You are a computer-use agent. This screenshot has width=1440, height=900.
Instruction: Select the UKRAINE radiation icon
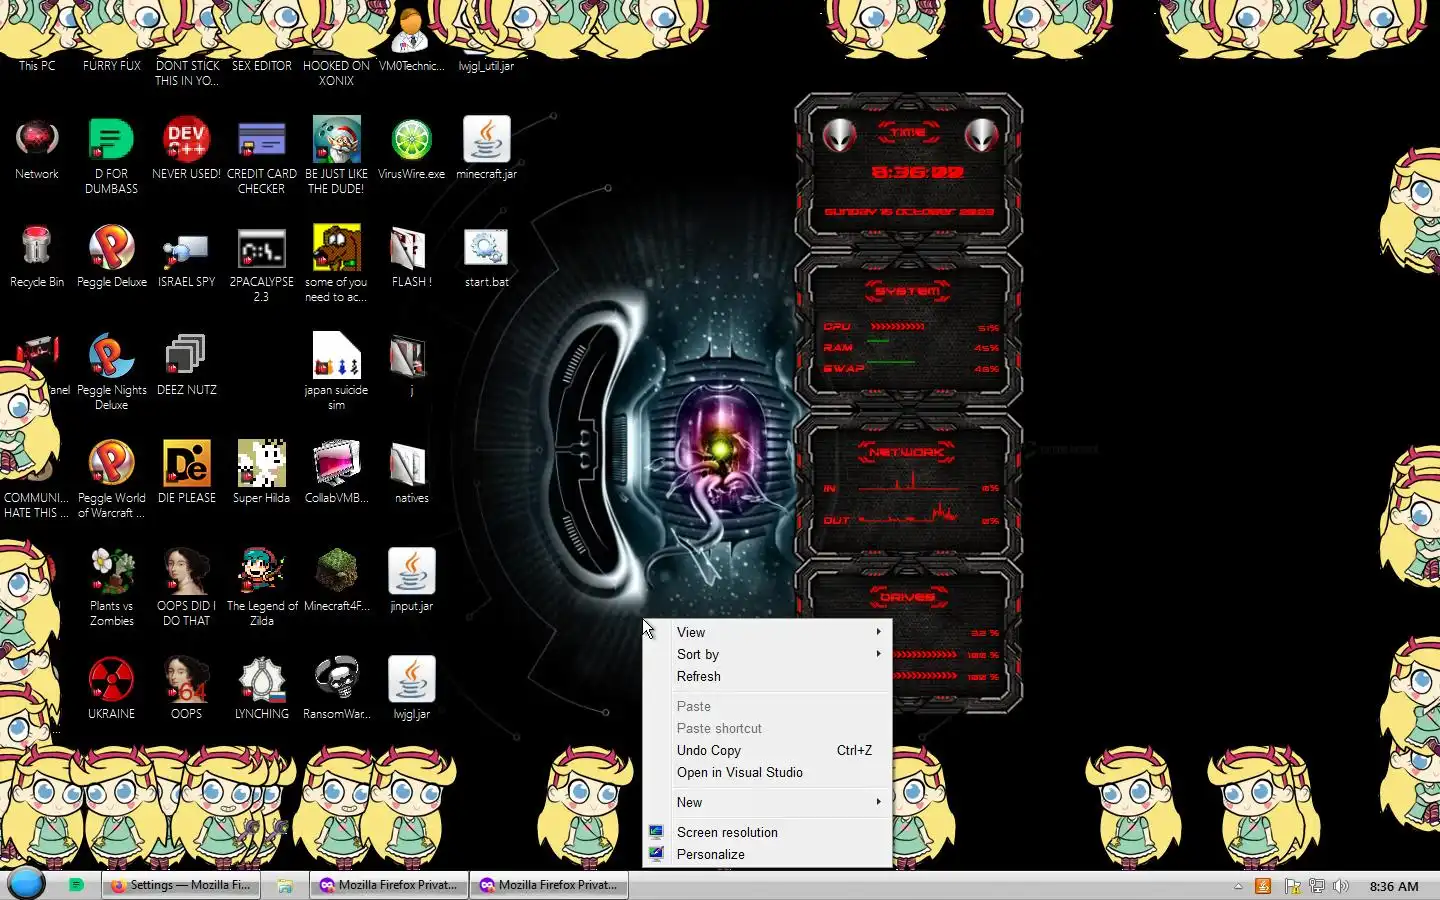pyautogui.click(x=111, y=688)
